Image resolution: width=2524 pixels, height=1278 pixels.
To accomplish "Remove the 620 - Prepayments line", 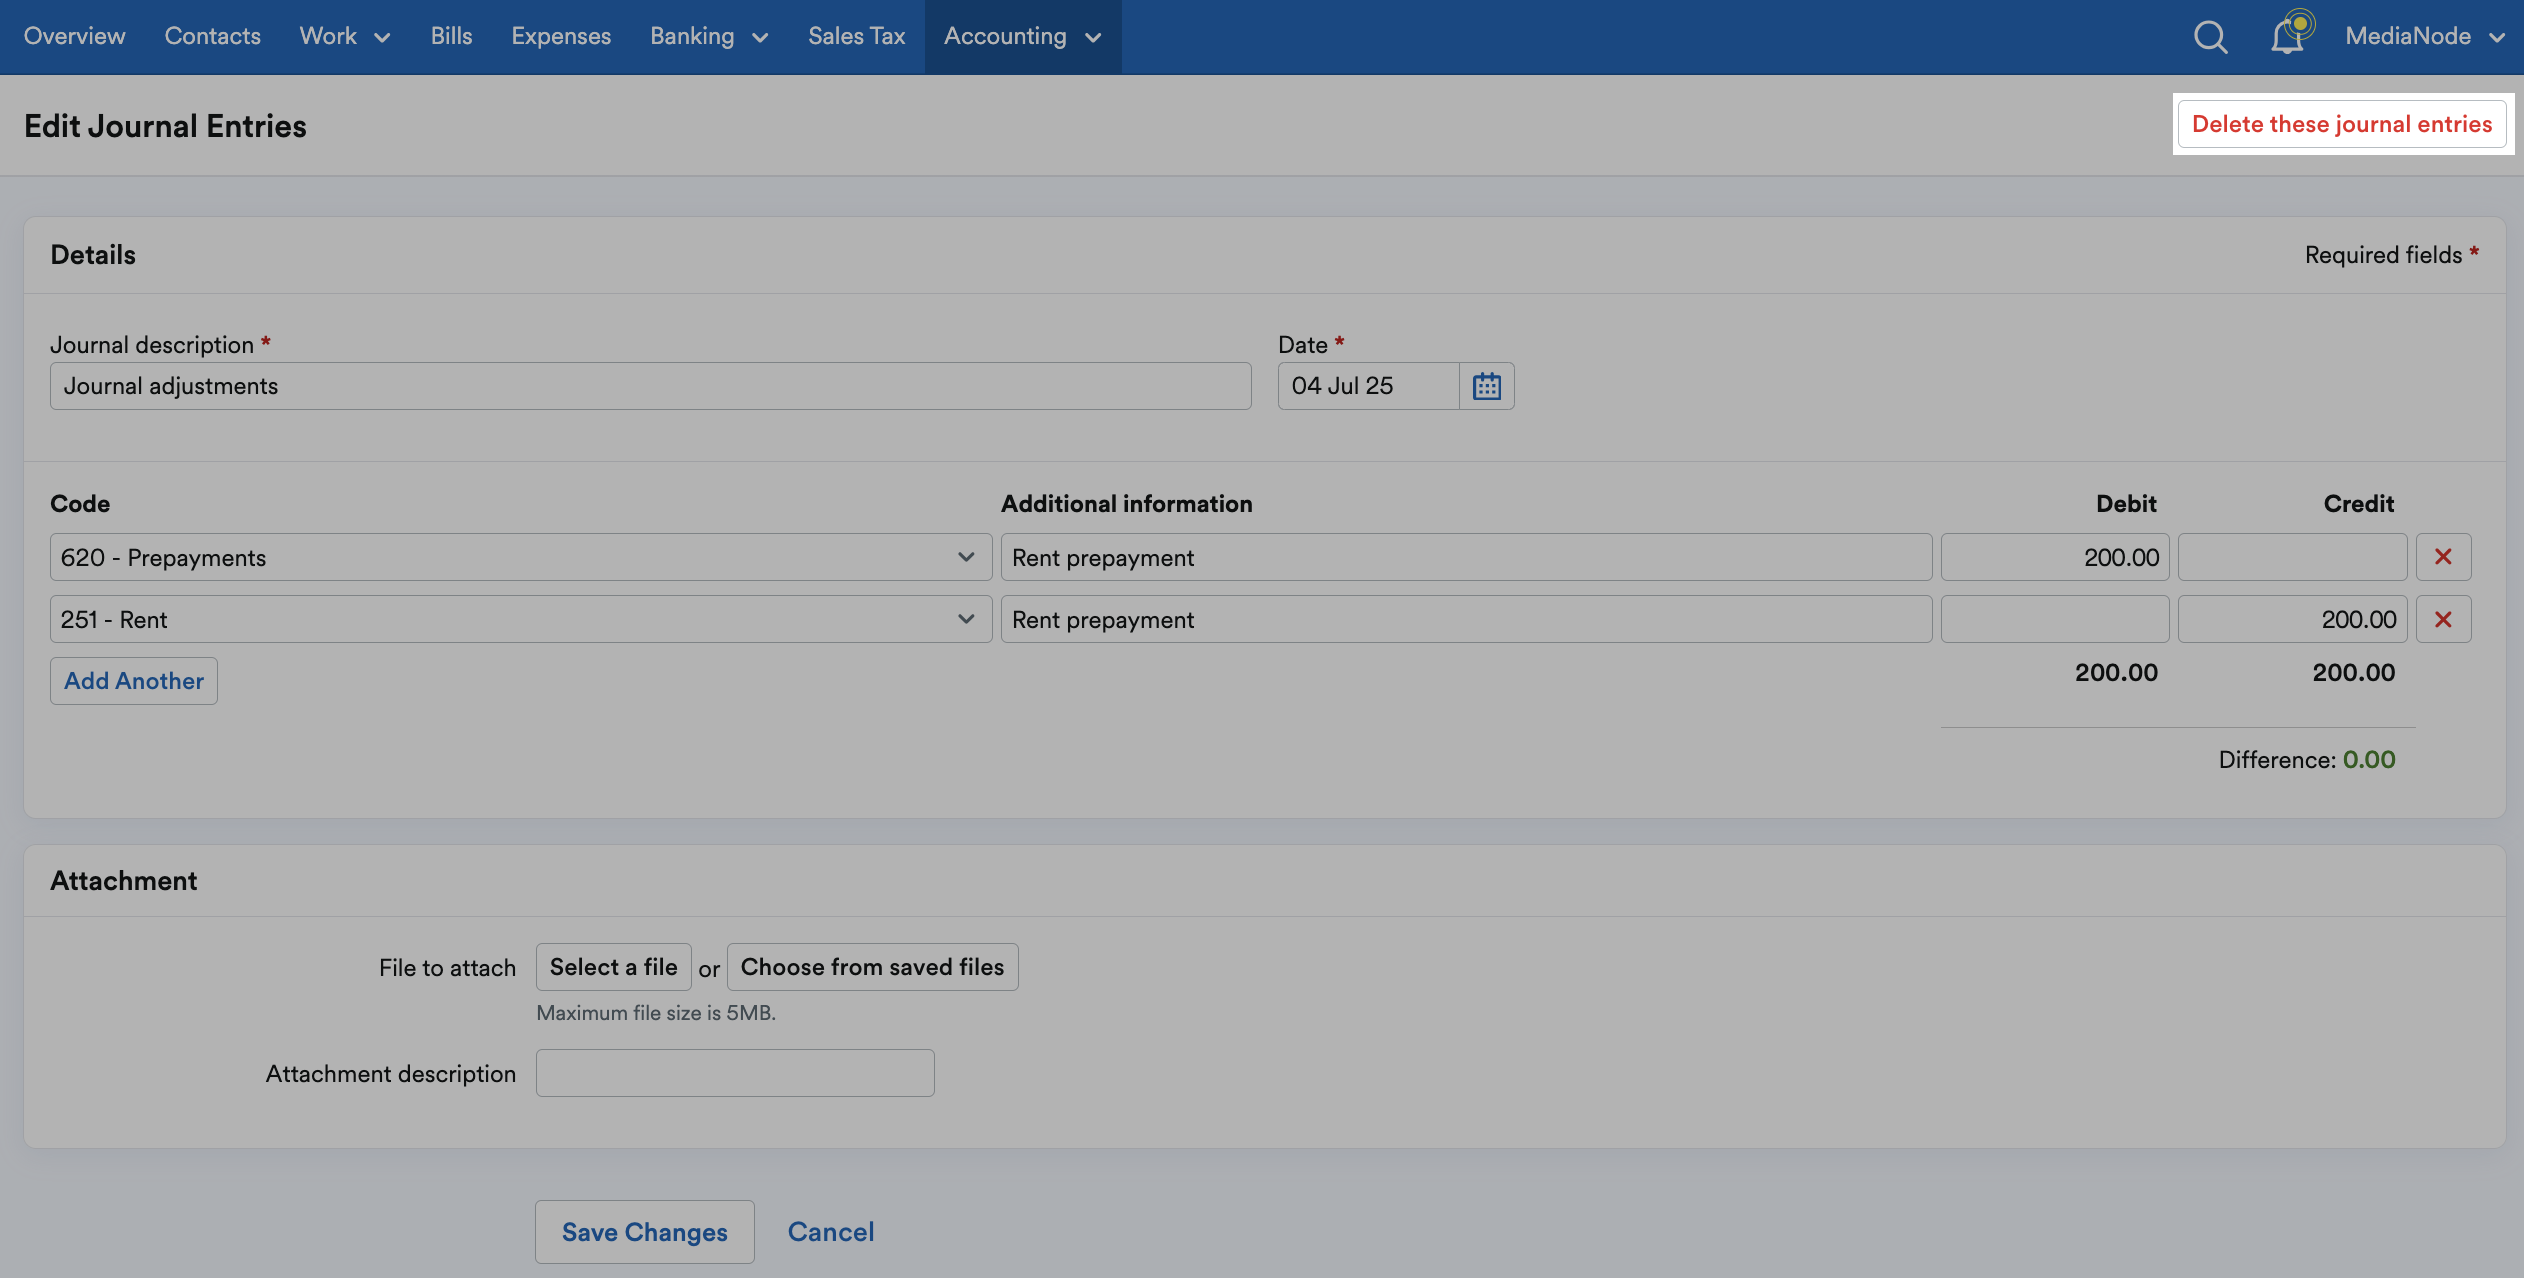I will pyautogui.click(x=2443, y=557).
